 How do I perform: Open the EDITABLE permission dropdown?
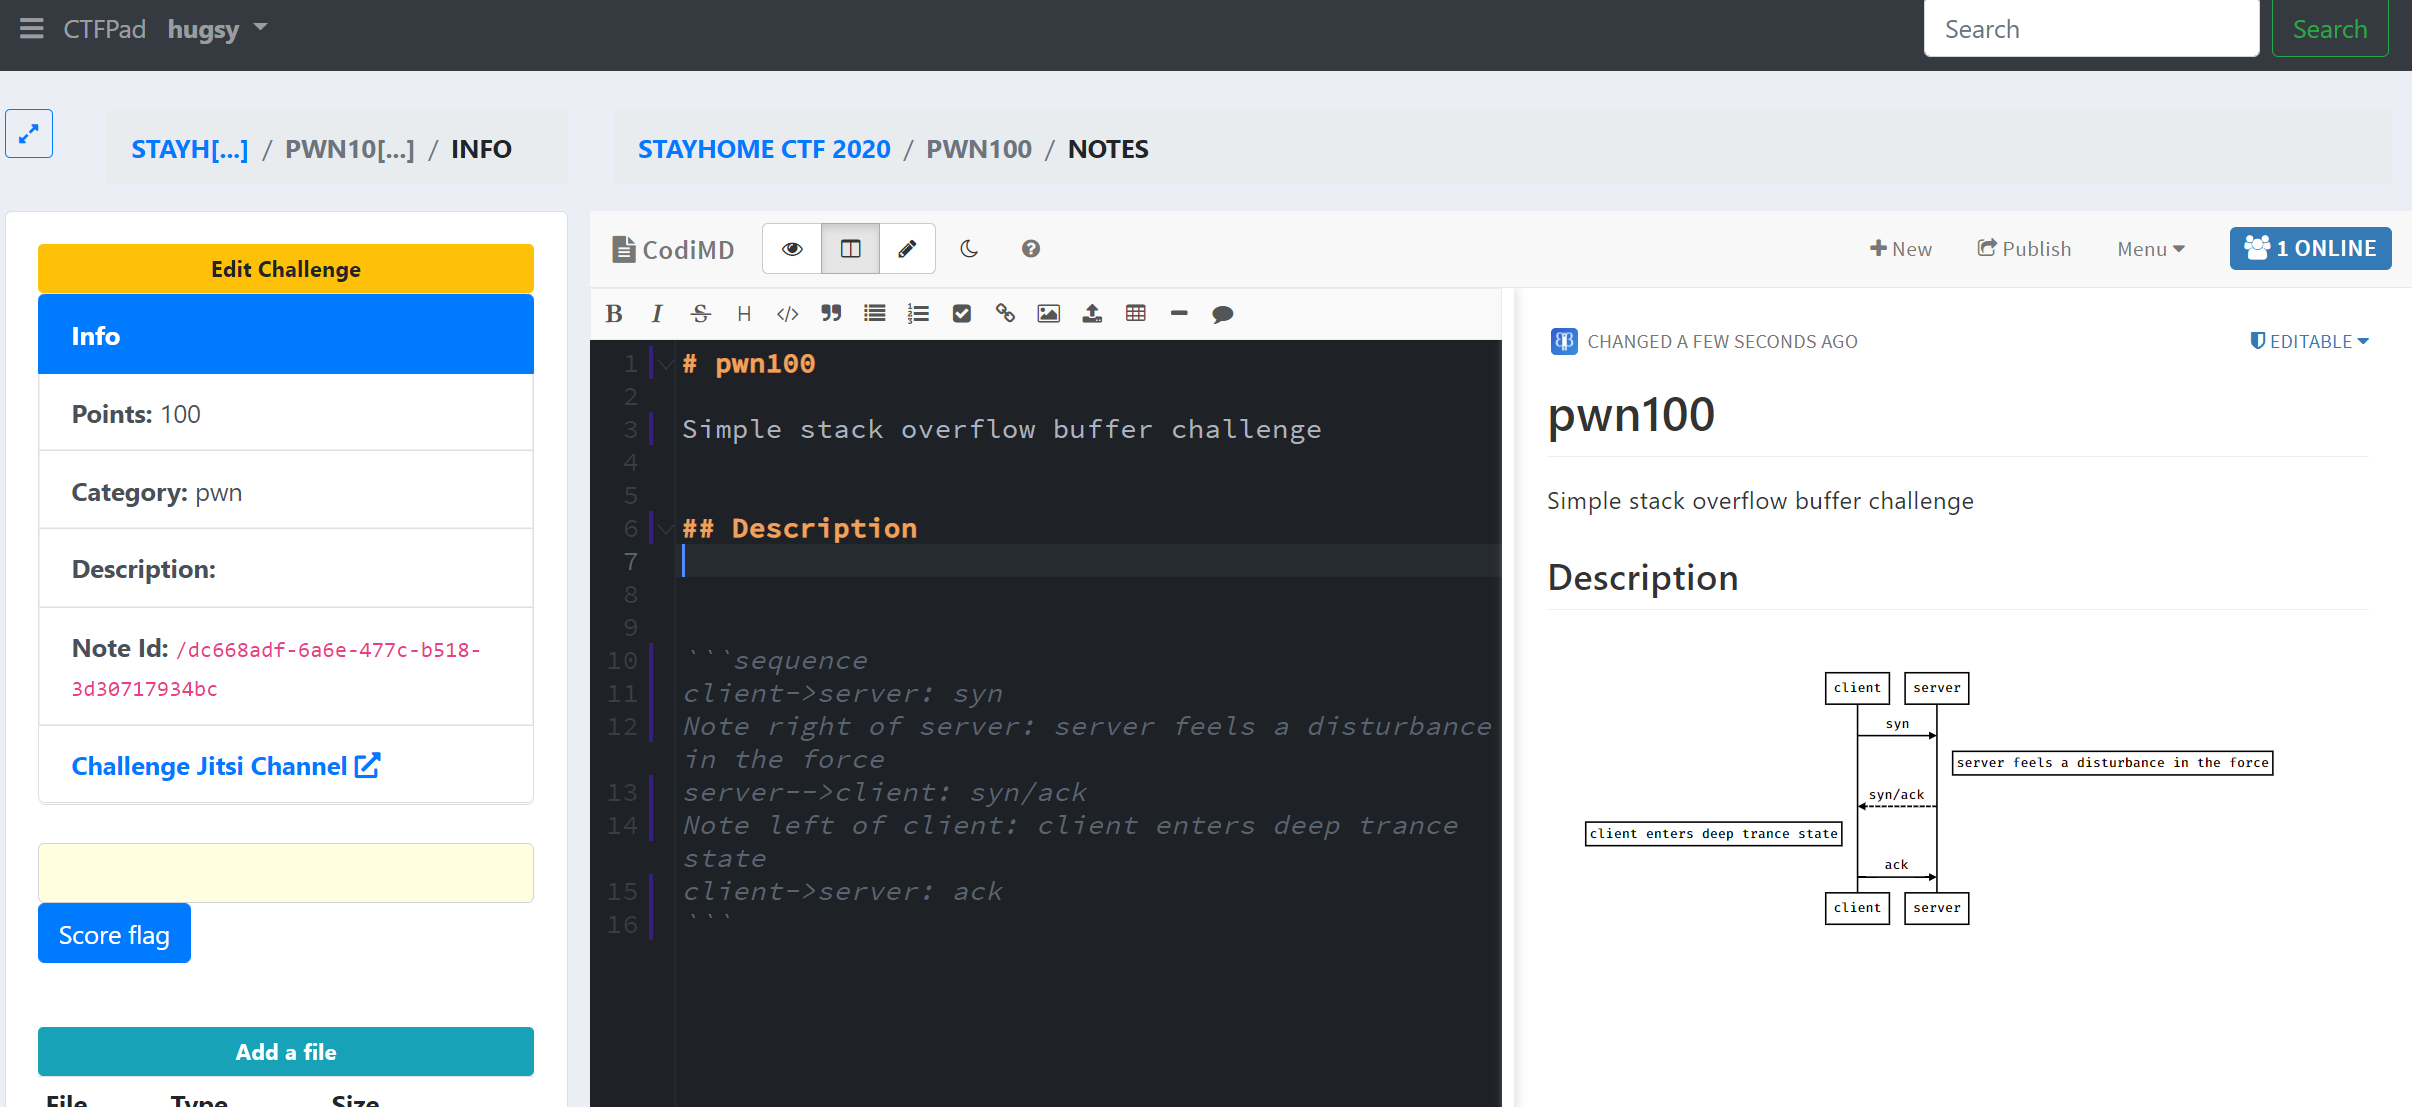point(2309,341)
